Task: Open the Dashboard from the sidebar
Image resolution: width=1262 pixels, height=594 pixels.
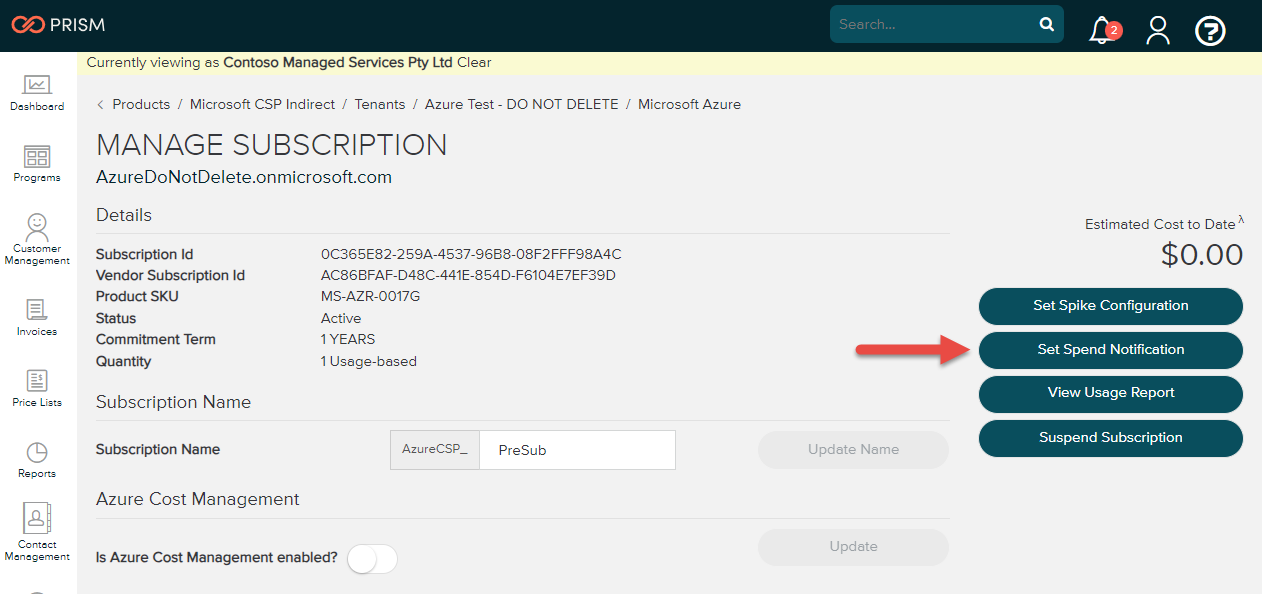Action: (x=37, y=90)
